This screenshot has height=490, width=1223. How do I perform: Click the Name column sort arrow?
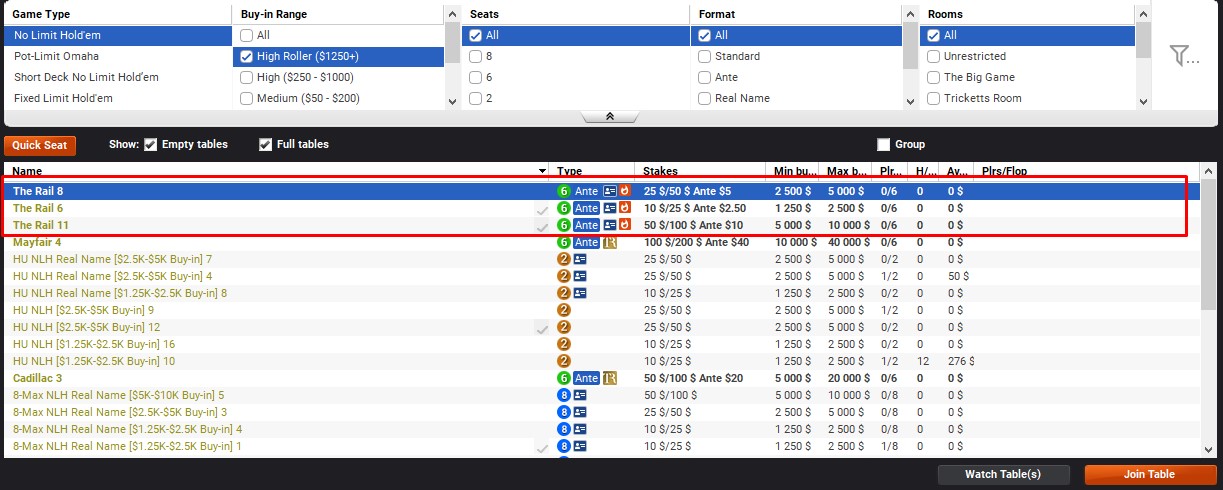542,172
